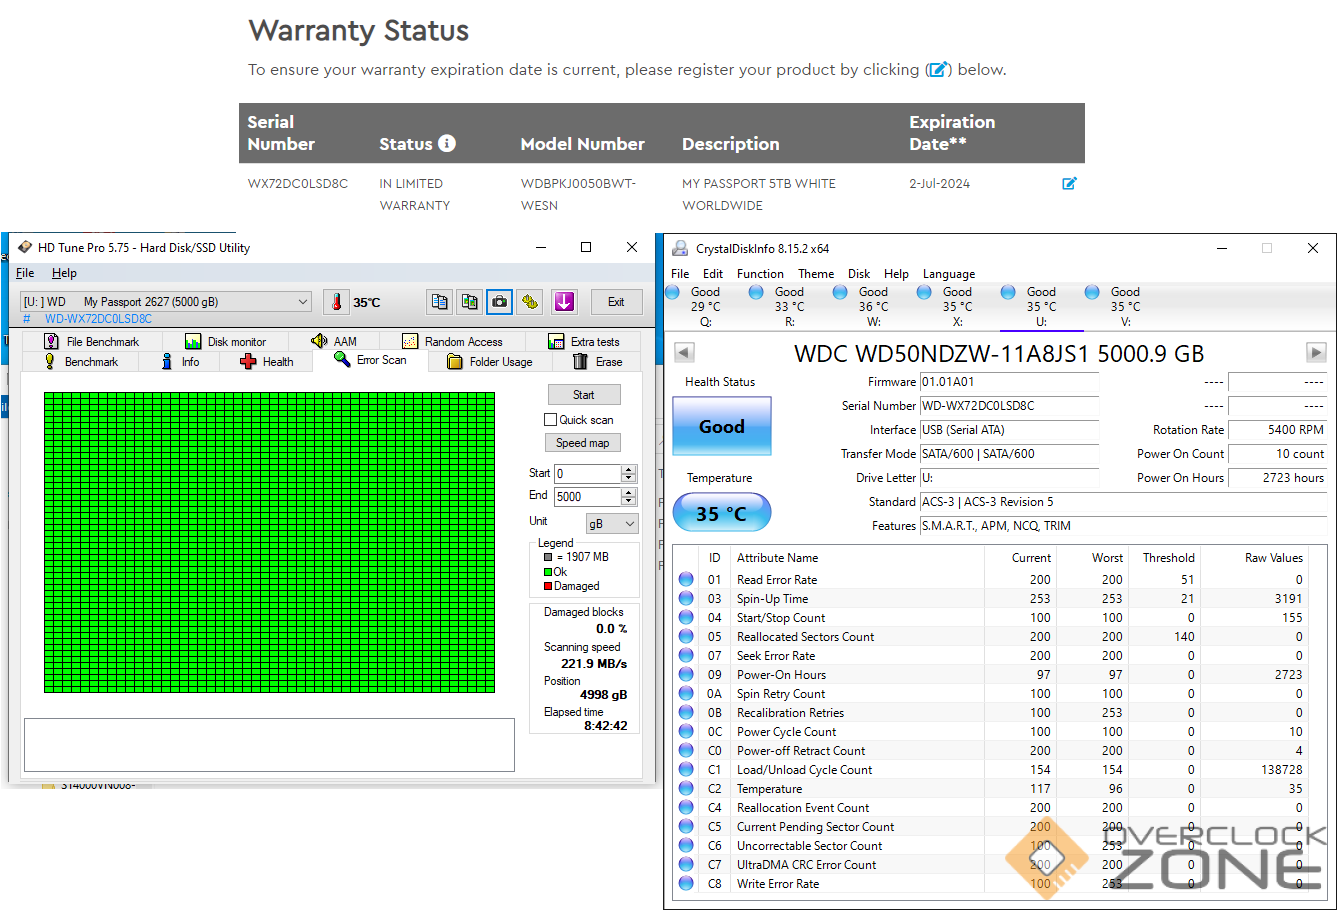Increase the Start value with spinner arrow
The height and width of the screenshot is (910, 1337).
[x=629, y=469]
